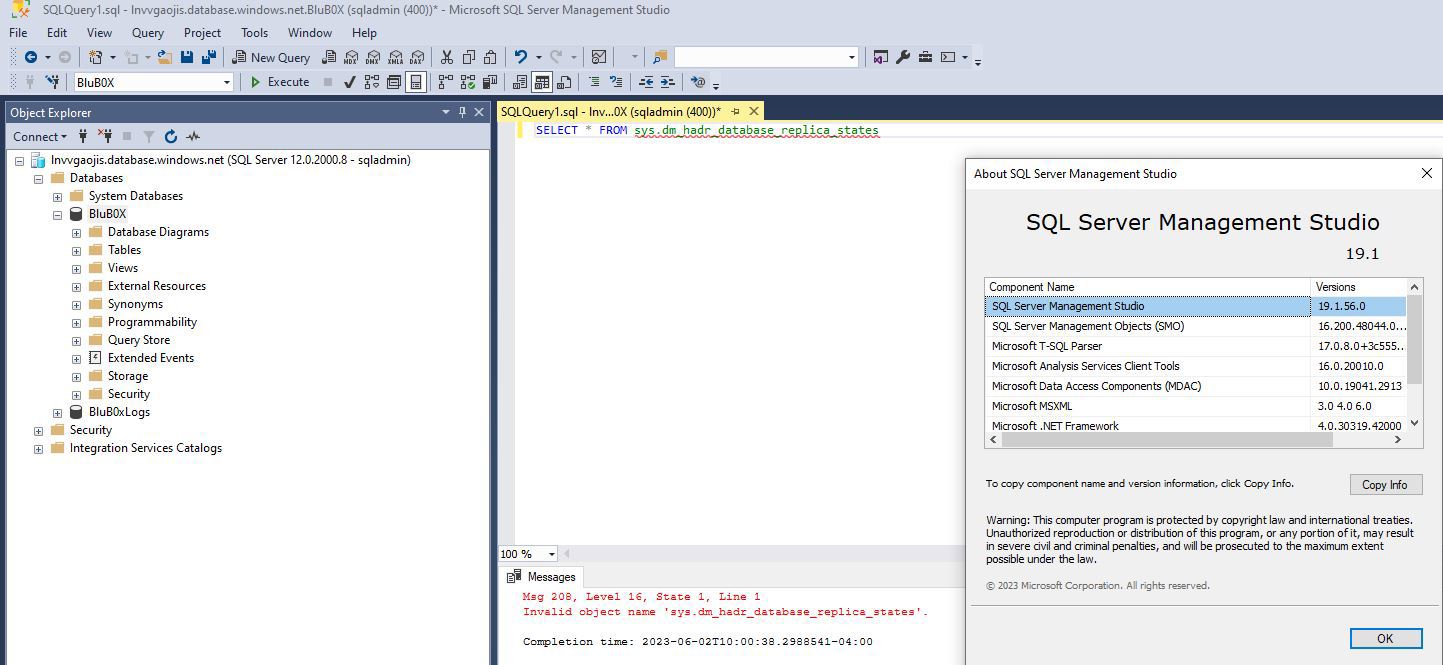The width and height of the screenshot is (1443, 665).
Task: Toggle Include Actual Execution Plan
Action: pyautogui.click(x=445, y=82)
